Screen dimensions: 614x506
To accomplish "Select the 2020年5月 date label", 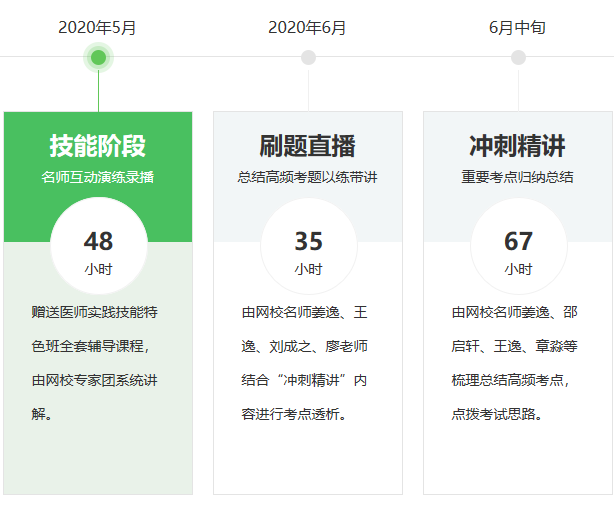I will pos(98,27).
